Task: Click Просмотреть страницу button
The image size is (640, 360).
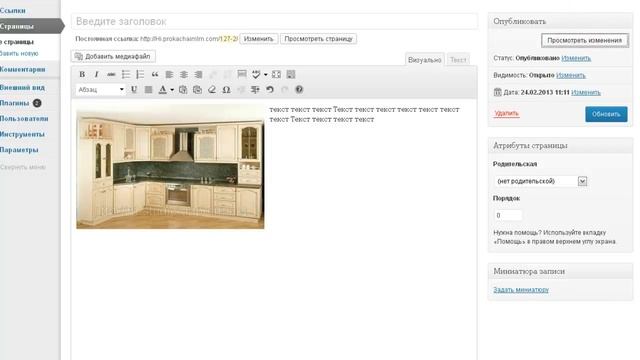Action: click(x=318, y=39)
